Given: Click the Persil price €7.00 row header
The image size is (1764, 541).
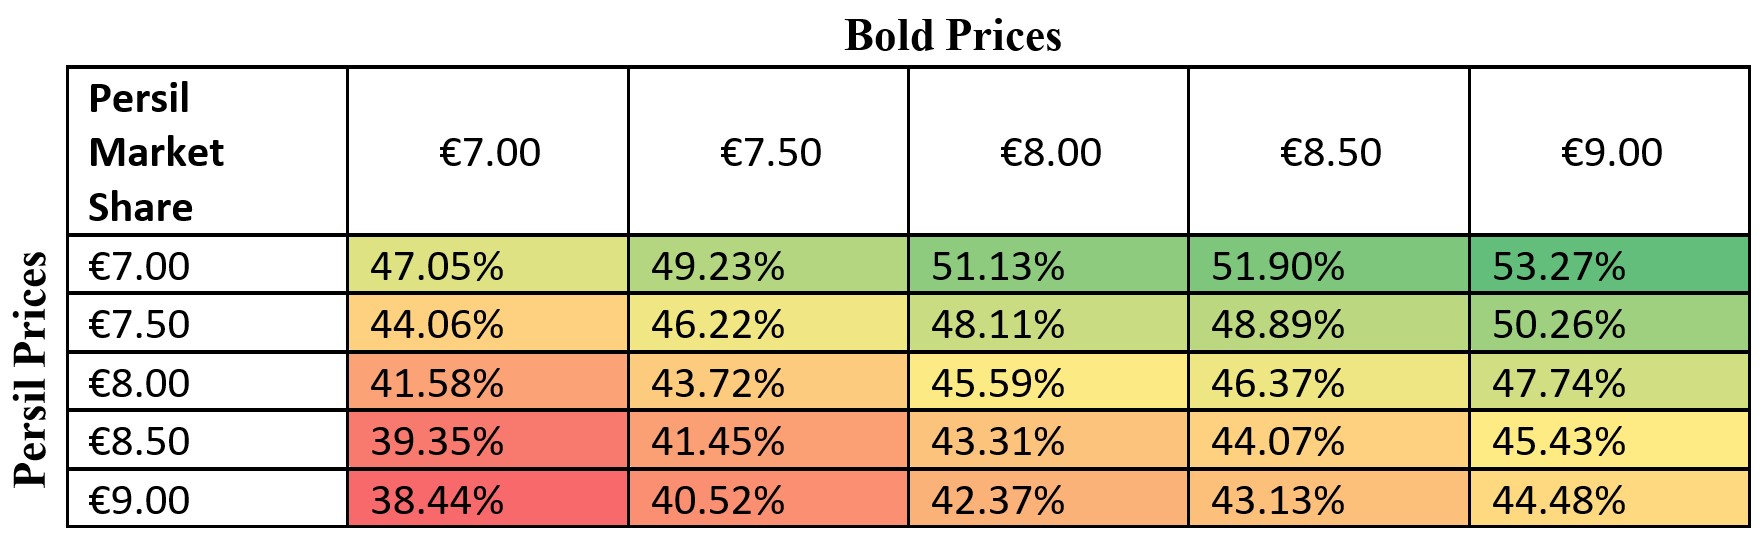Looking at the screenshot, I should [207, 266].
